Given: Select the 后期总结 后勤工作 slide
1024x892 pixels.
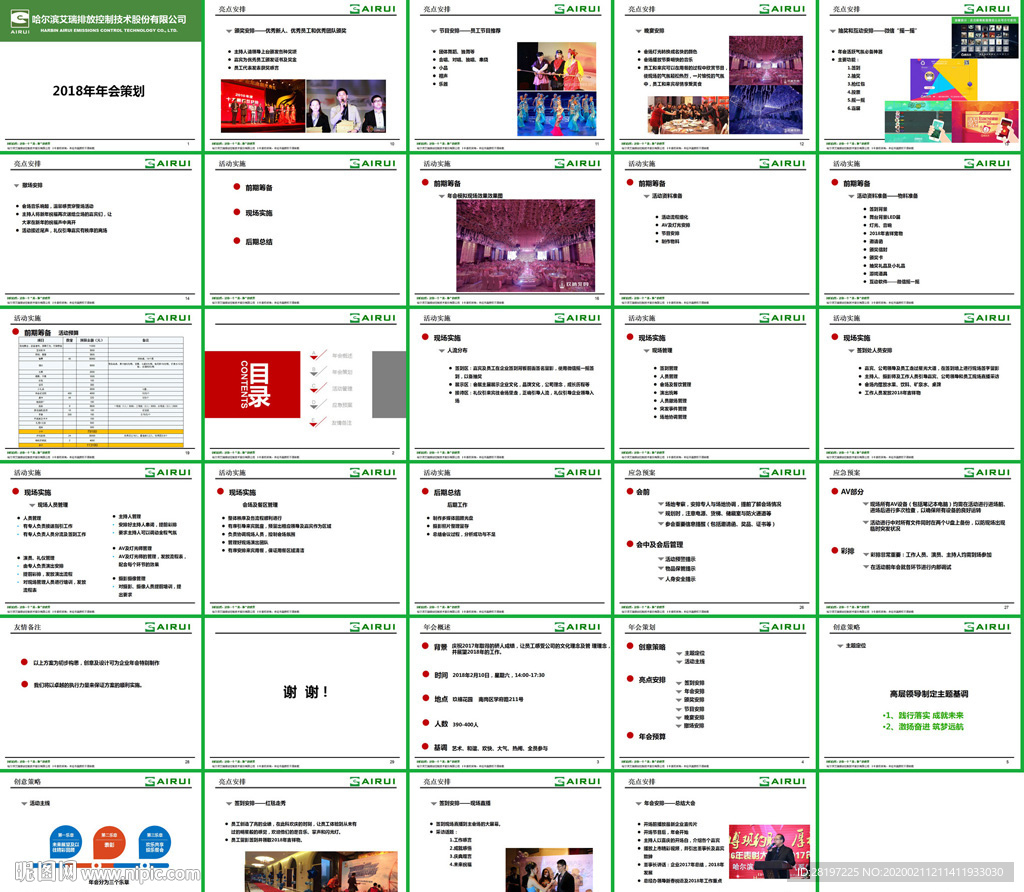Looking at the screenshot, I should point(510,539).
